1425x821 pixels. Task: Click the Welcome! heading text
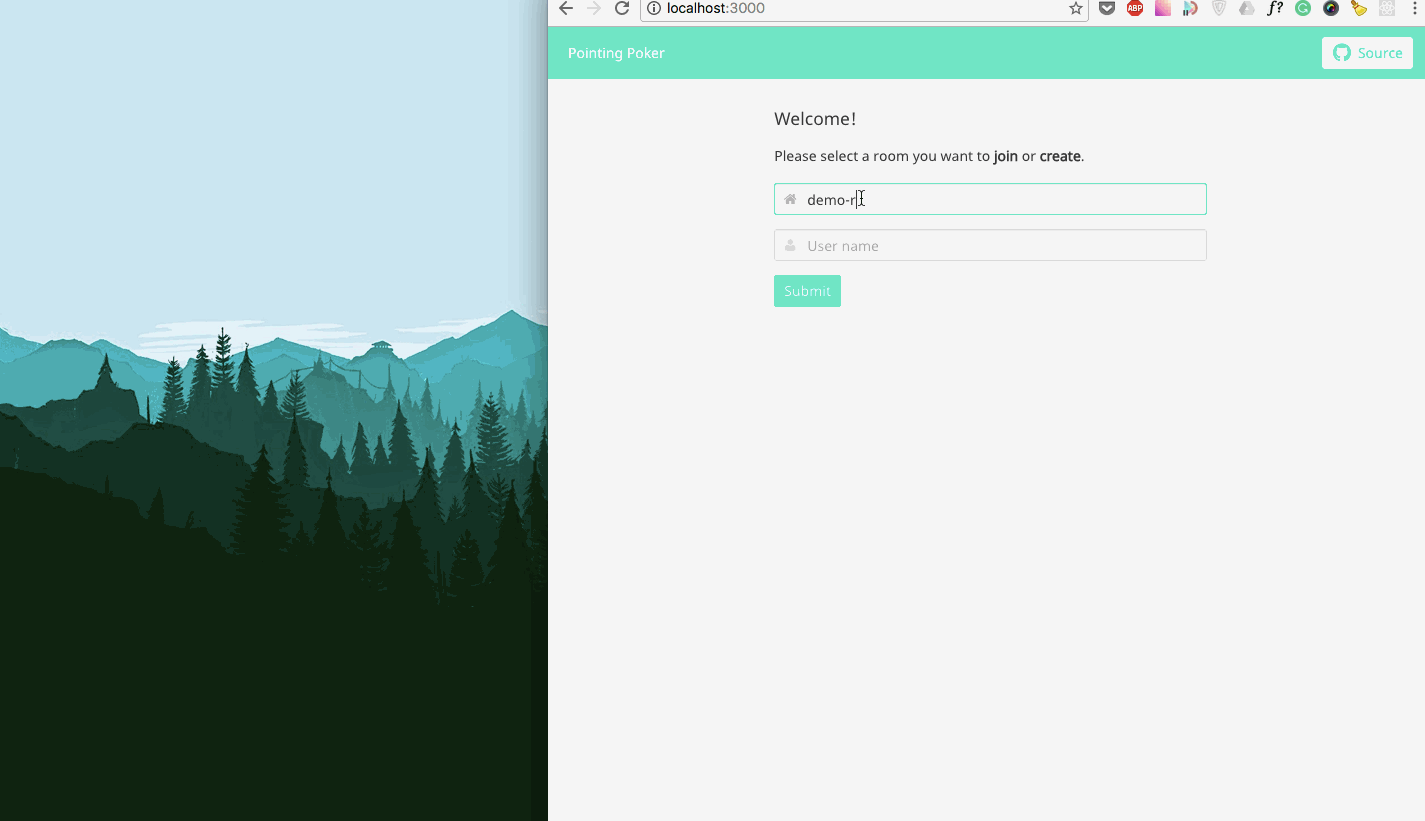[x=815, y=119]
